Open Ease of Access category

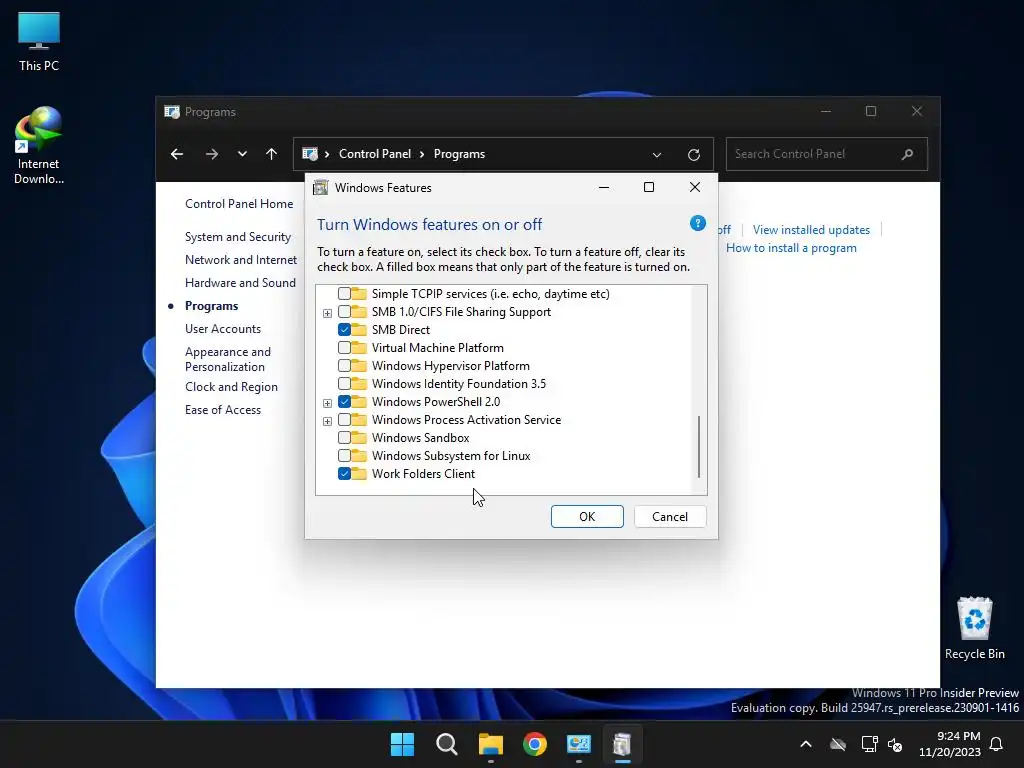coord(223,409)
